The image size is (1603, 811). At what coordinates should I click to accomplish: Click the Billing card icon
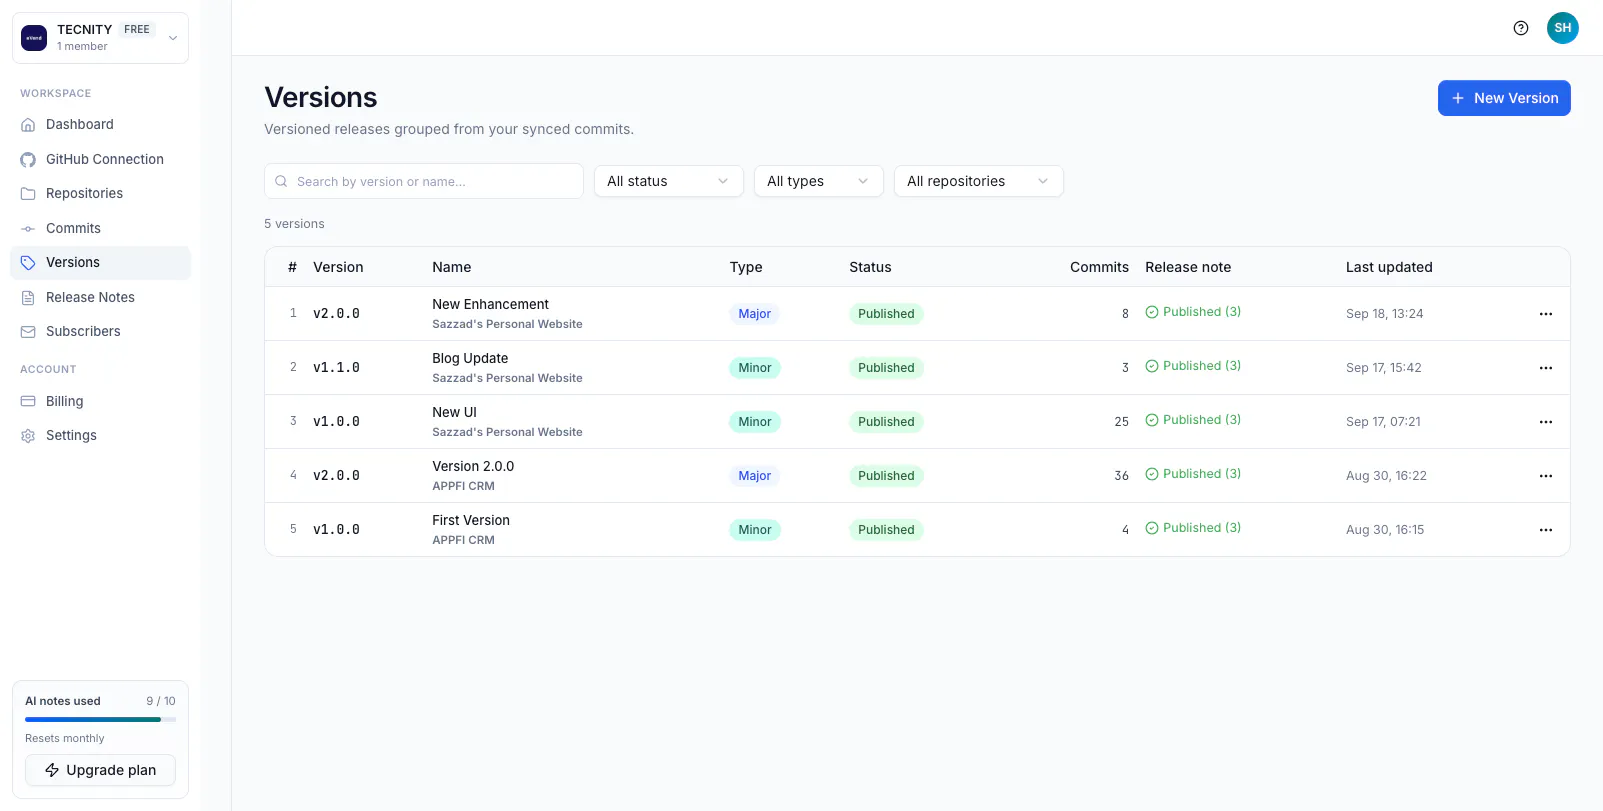[28, 401]
